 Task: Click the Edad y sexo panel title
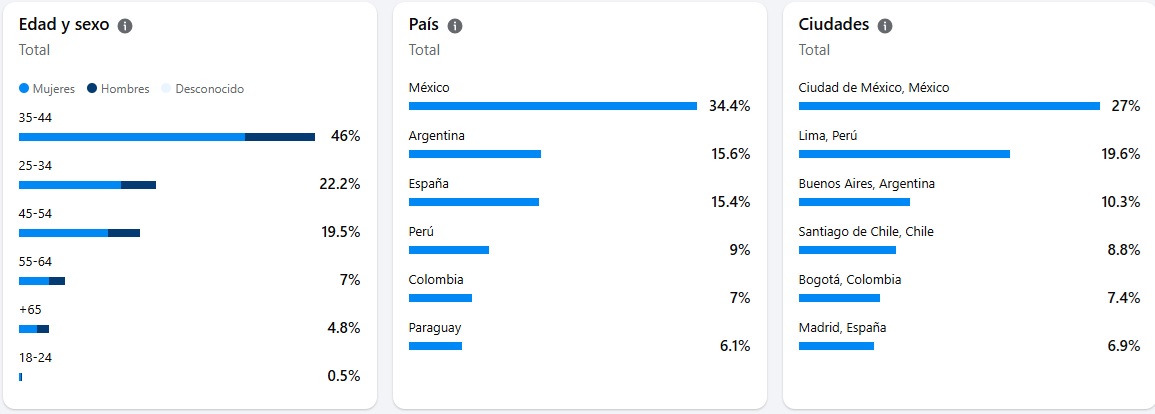62,26
